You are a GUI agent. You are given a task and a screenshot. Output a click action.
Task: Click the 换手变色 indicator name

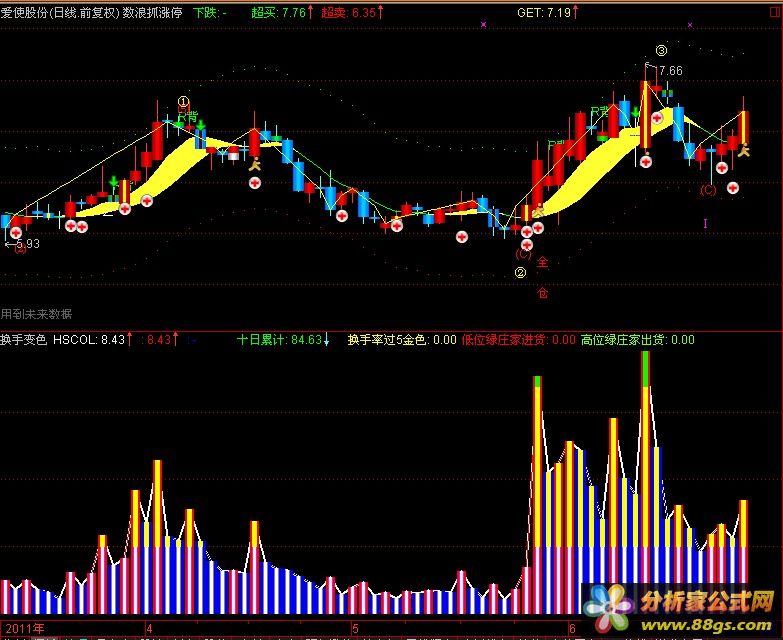tap(23, 340)
